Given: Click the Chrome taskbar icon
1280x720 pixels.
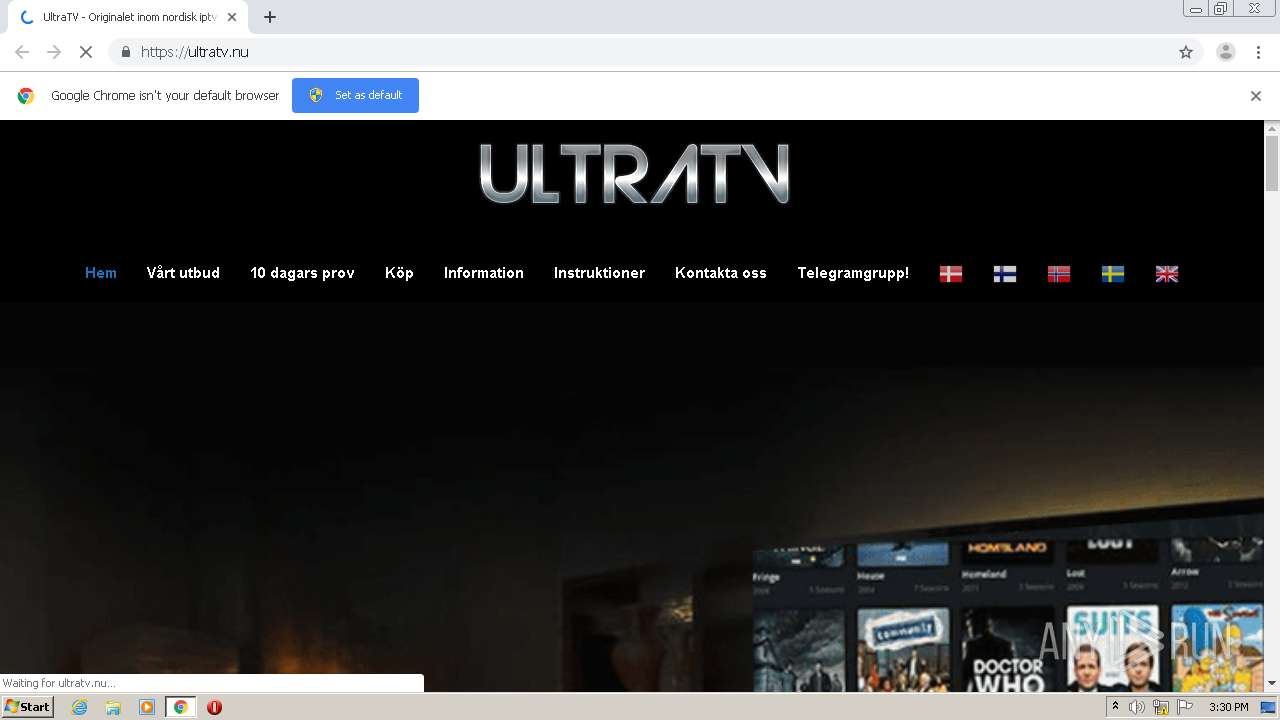Looking at the screenshot, I should pos(180,707).
